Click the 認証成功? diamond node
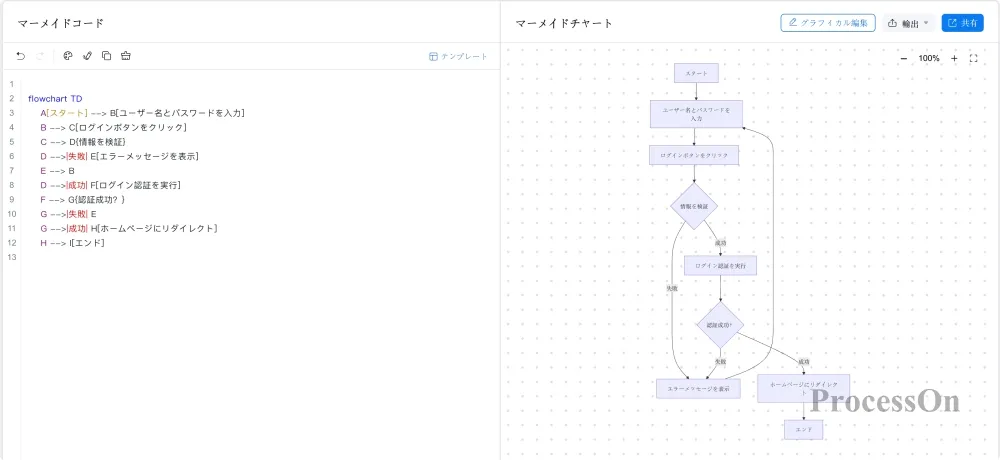The width and height of the screenshot is (1000, 460). tap(720, 325)
